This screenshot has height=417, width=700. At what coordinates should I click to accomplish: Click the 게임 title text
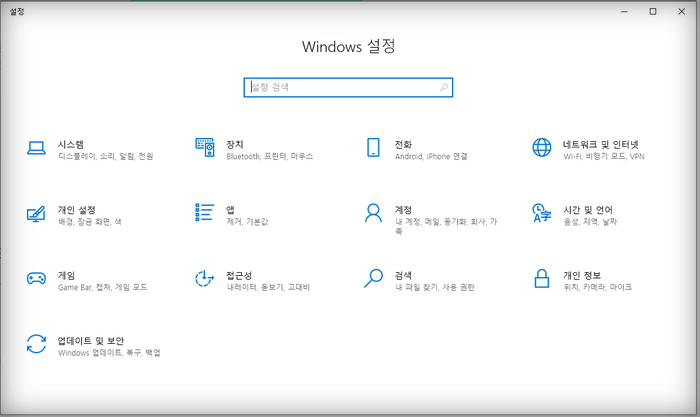[x=66, y=275]
